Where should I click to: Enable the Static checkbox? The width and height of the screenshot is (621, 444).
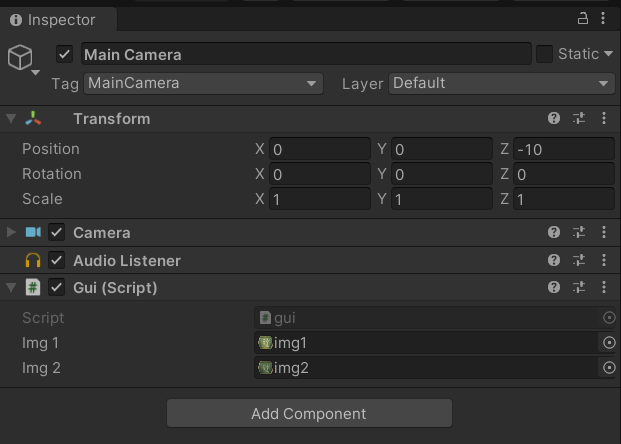pos(545,54)
